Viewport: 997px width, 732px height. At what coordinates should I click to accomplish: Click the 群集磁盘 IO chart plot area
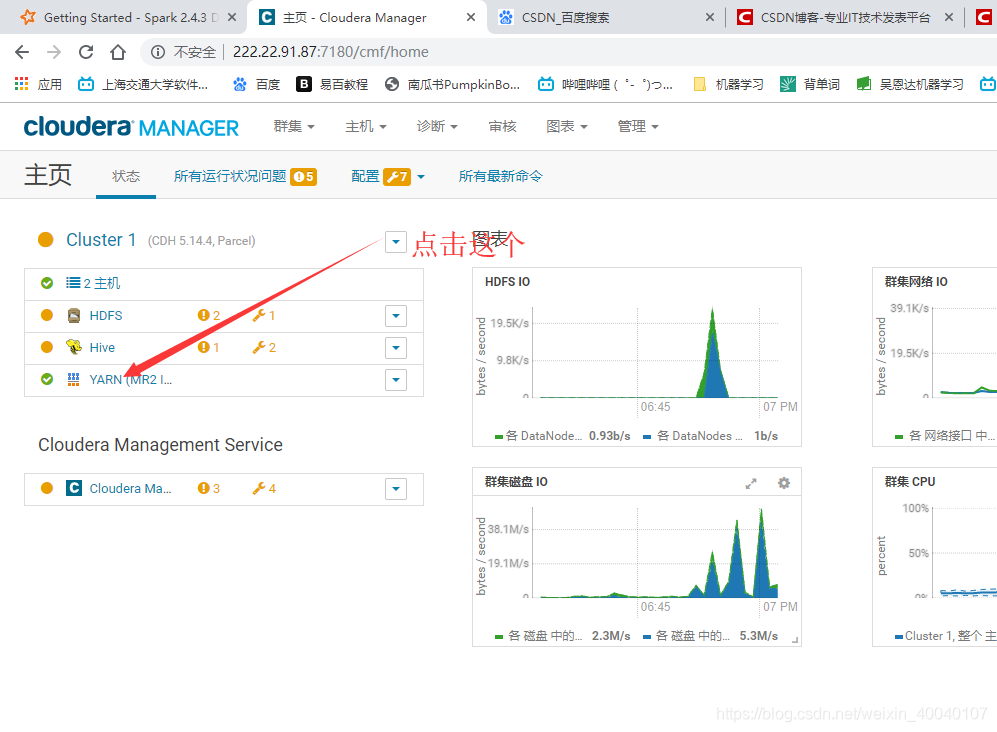tap(655, 552)
